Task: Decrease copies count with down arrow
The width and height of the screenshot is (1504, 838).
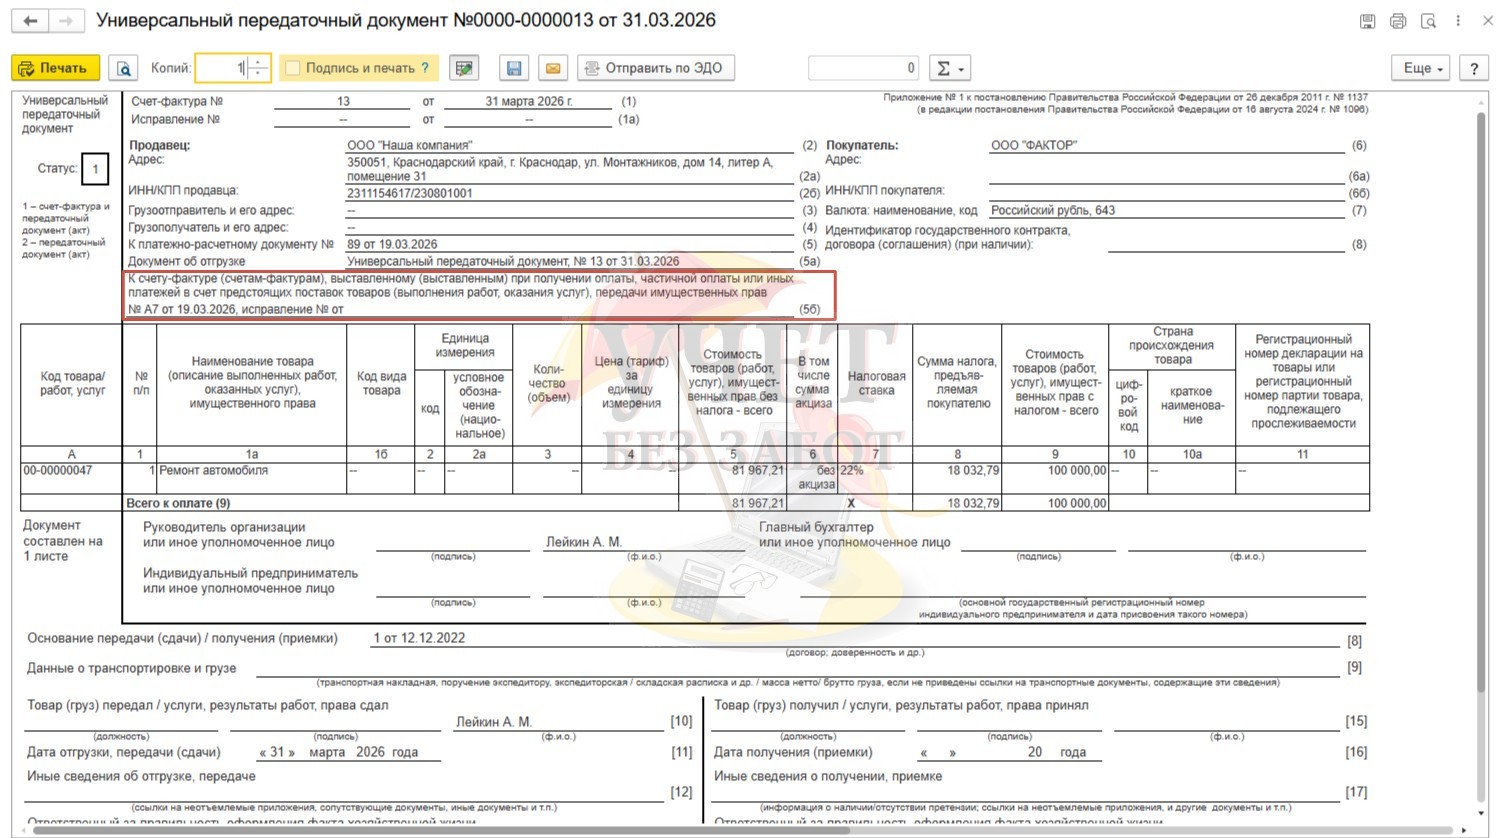Action: click(258, 74)
